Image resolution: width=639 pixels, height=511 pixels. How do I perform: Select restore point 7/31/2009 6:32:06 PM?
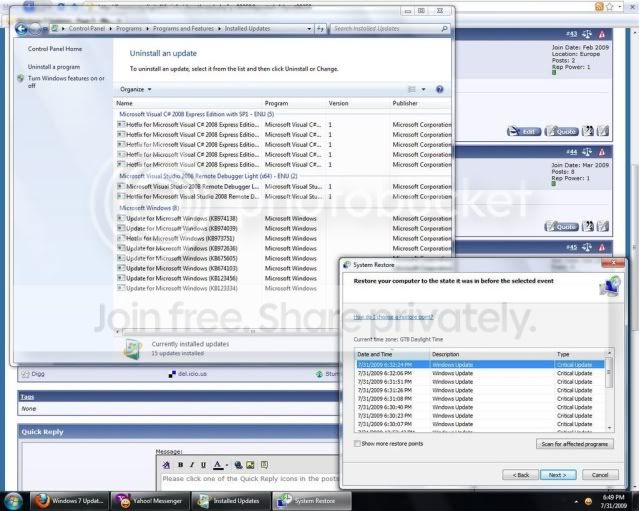click(x=480, y=373)
